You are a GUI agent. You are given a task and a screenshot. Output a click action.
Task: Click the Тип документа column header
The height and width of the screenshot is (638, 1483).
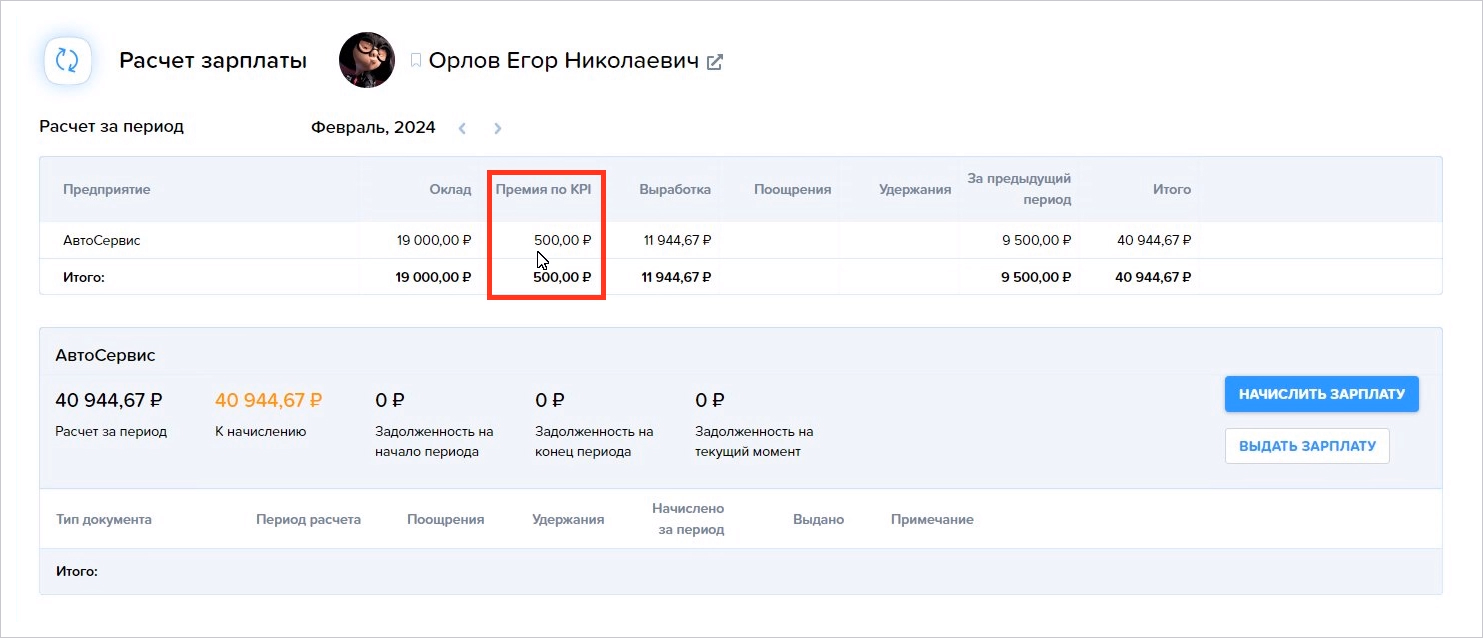point(104,519)
